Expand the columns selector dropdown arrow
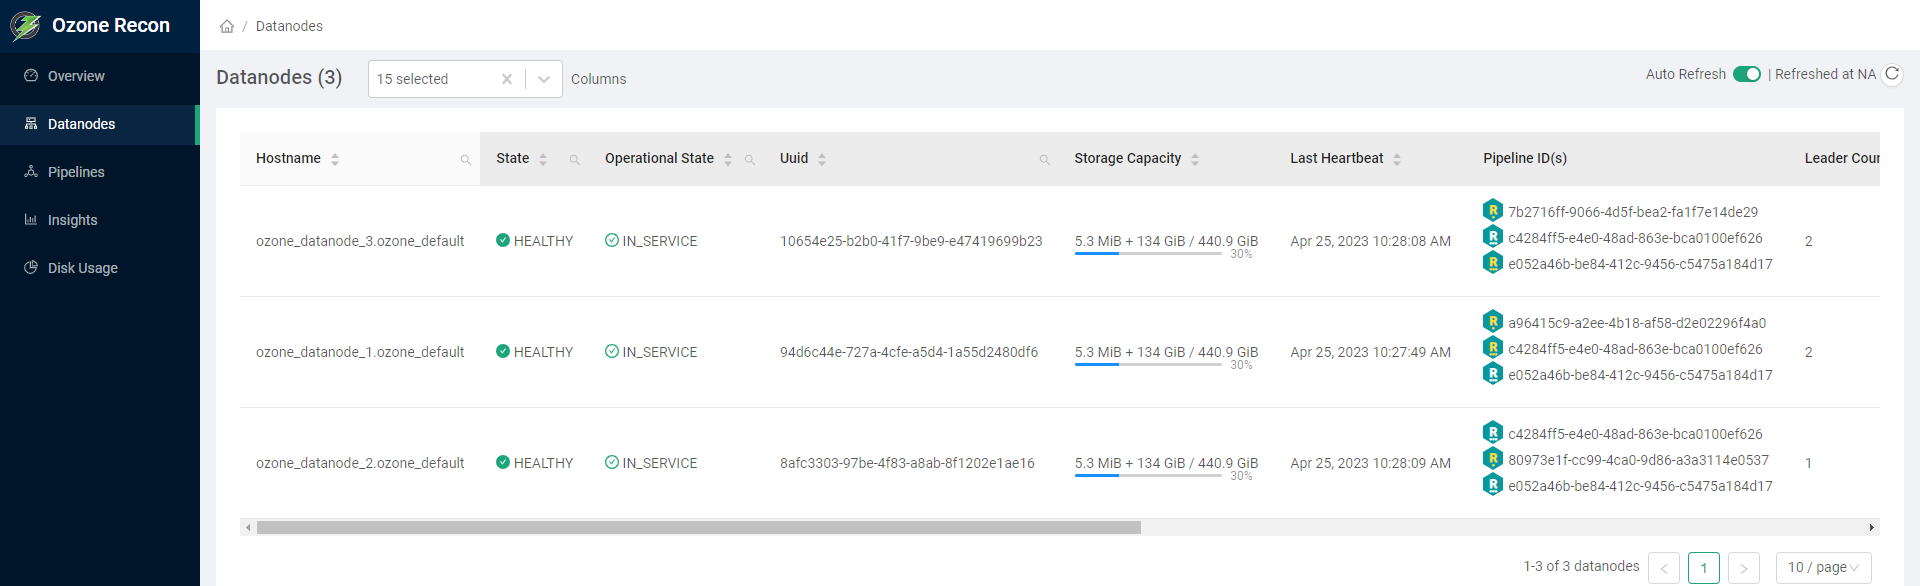This screenshot has width=1920, height=586. pos(544,79)
